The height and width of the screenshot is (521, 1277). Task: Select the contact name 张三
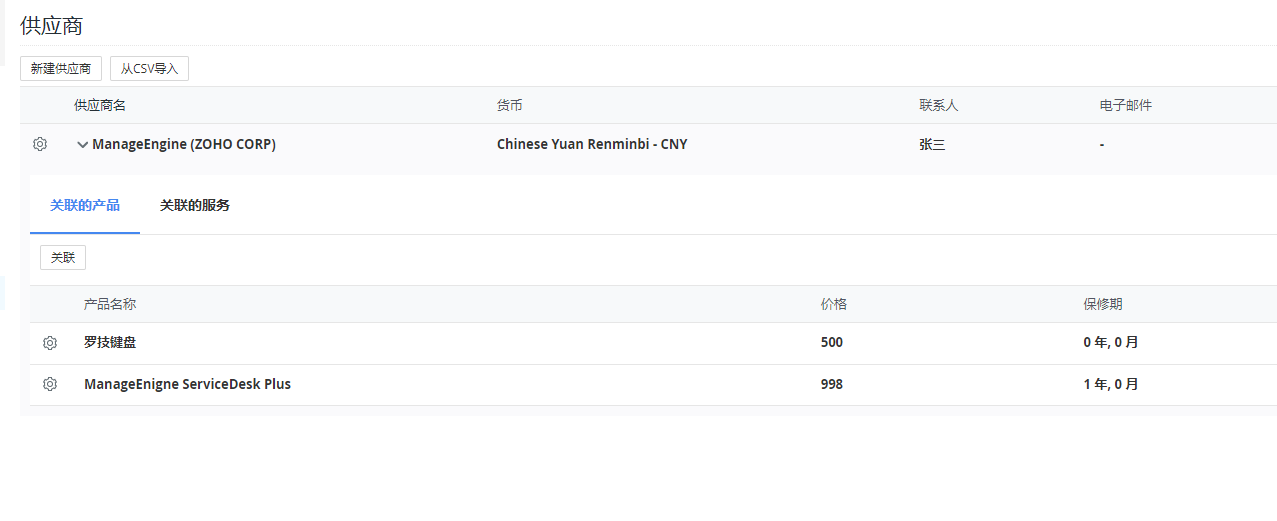(x=932, y=144)
